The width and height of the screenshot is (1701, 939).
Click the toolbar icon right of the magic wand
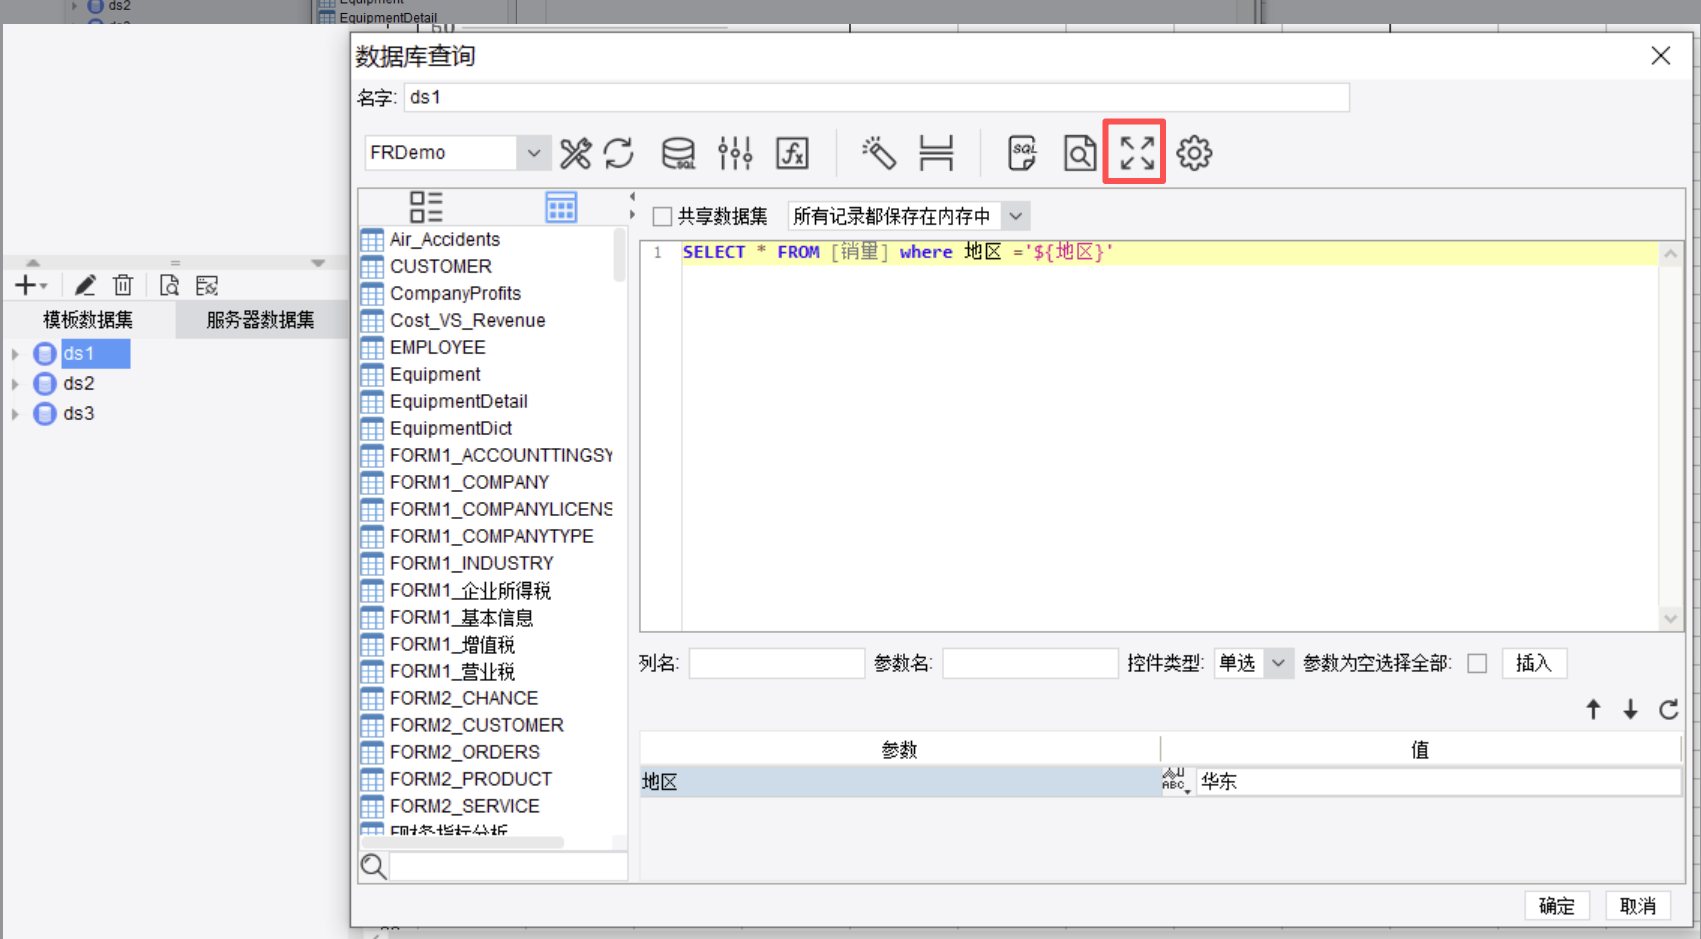click(936, 153)
